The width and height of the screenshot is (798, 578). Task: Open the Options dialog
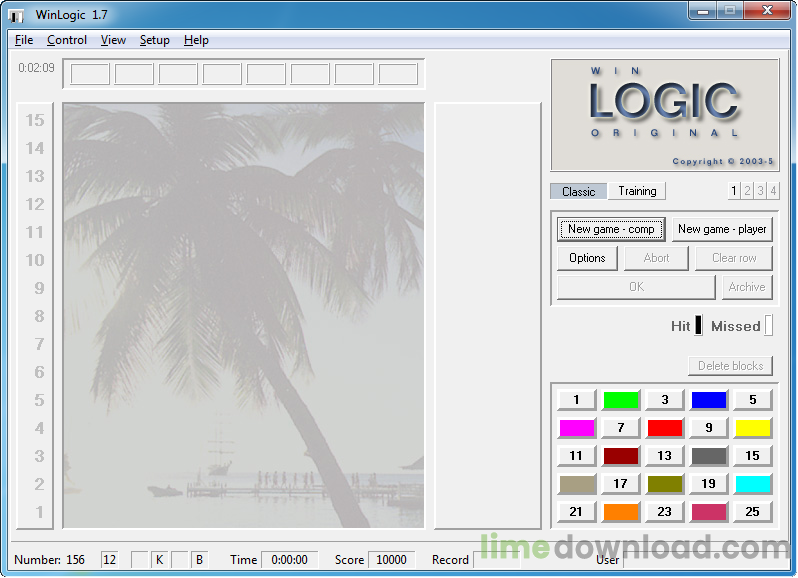tap(587, 258)
